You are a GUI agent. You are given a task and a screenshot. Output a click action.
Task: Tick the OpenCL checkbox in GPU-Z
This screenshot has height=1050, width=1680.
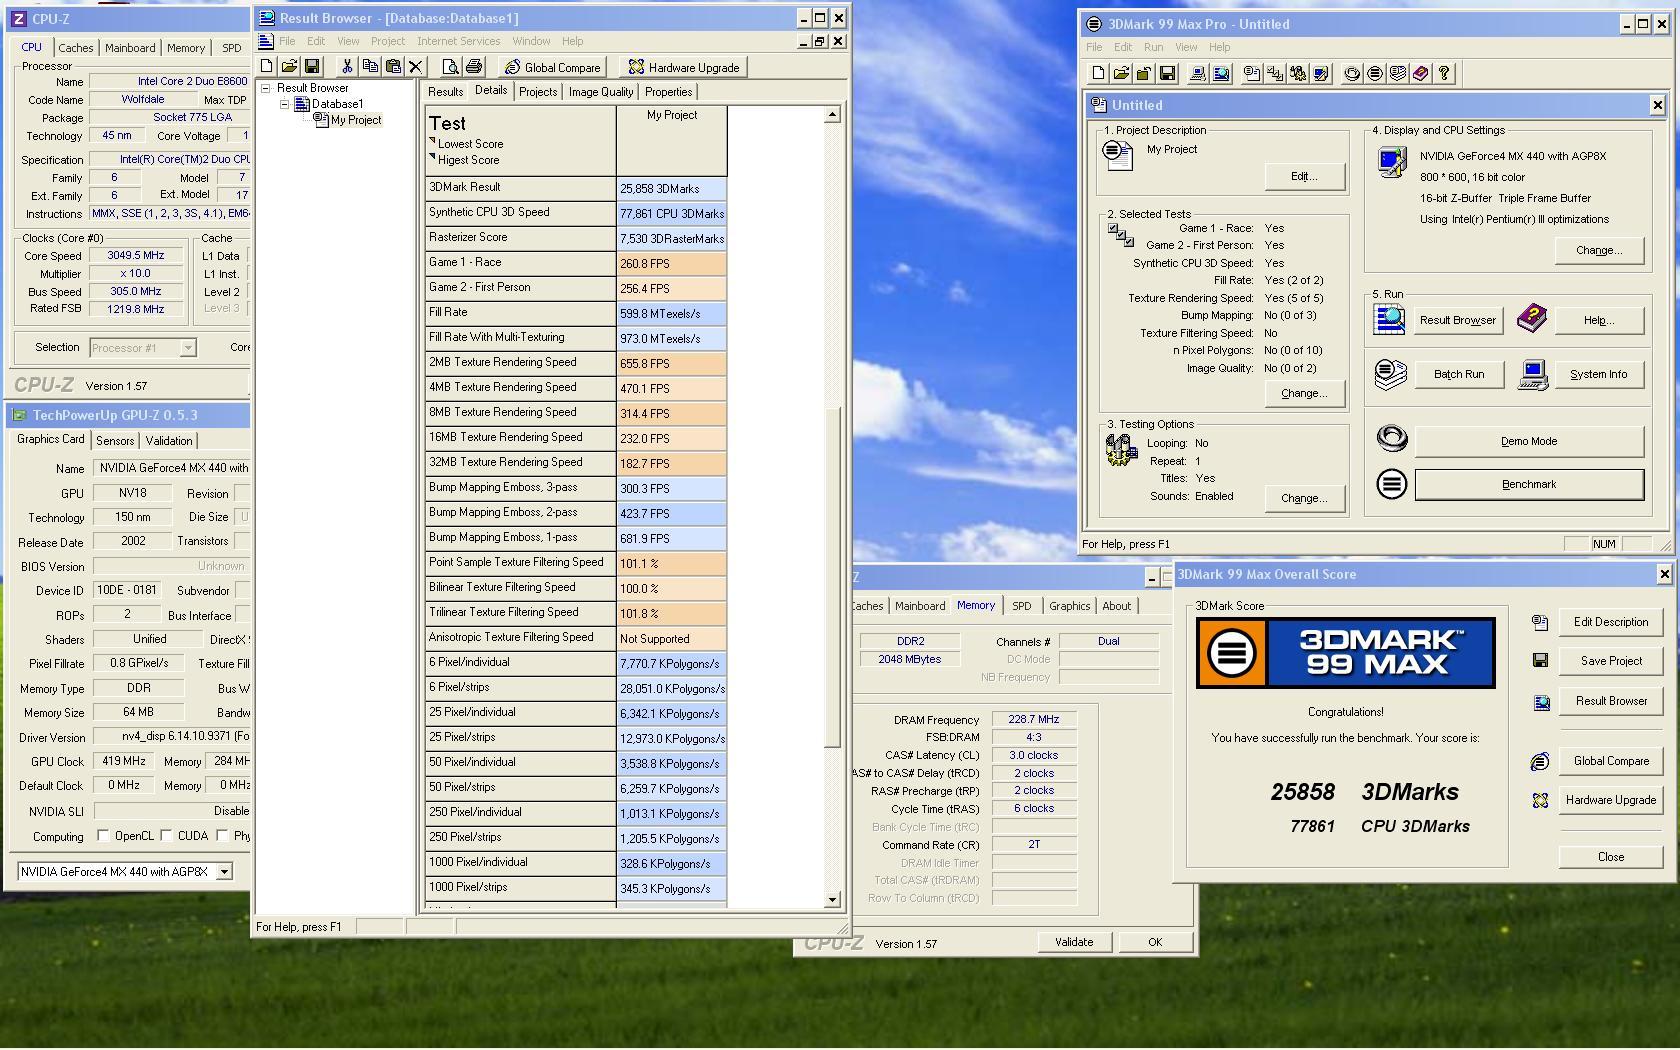tap(103, 836)
